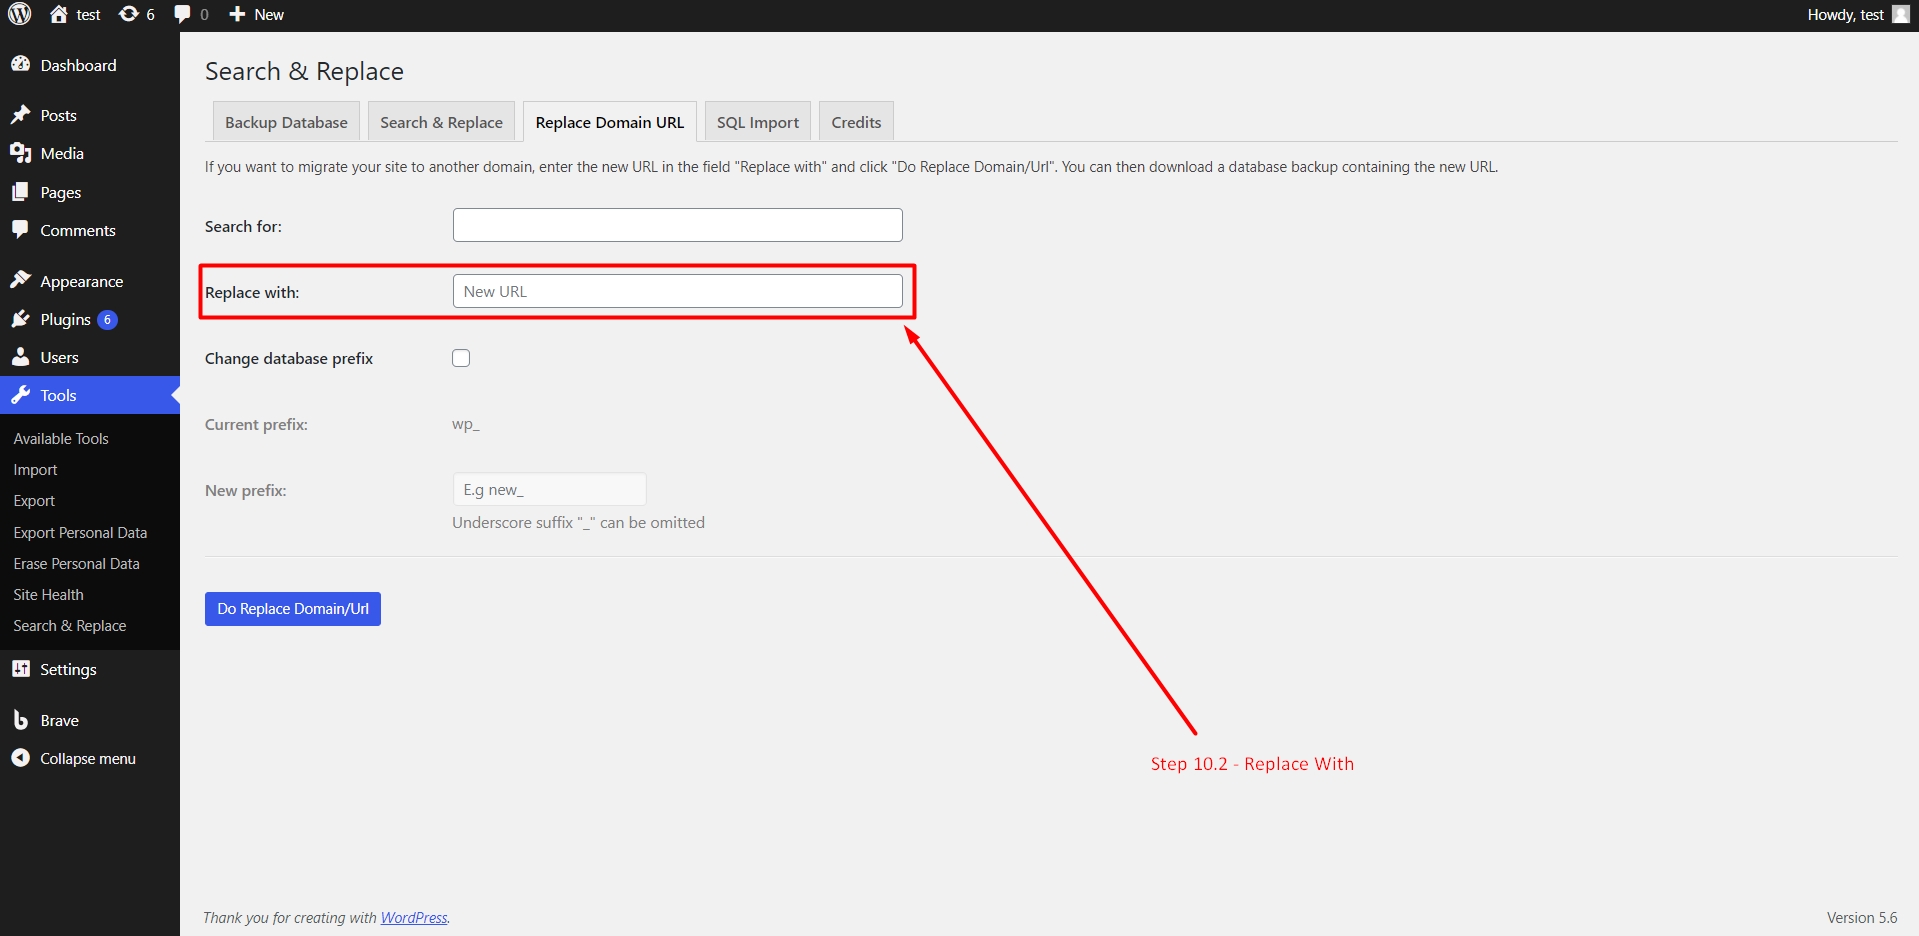Screen dimensions: 1919x936
Task: Click the WordPress footer link
Action: pyautogui.click(x=414, y=917)
